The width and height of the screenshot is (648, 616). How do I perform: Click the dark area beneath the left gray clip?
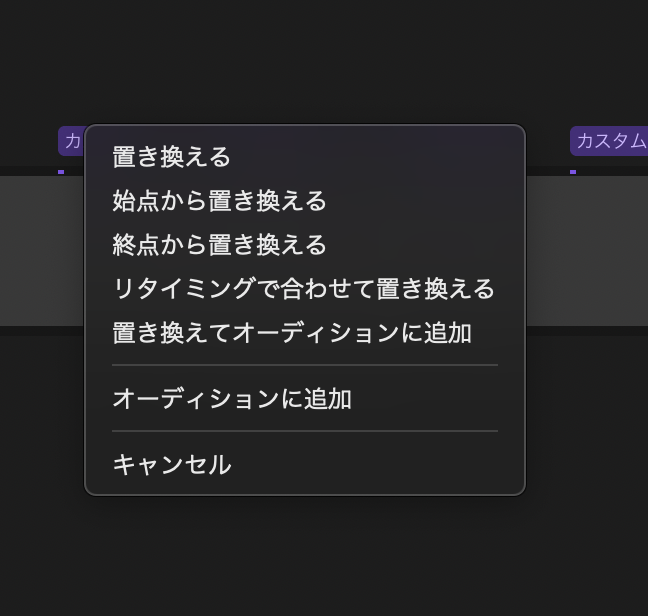[x=42, y=420]
